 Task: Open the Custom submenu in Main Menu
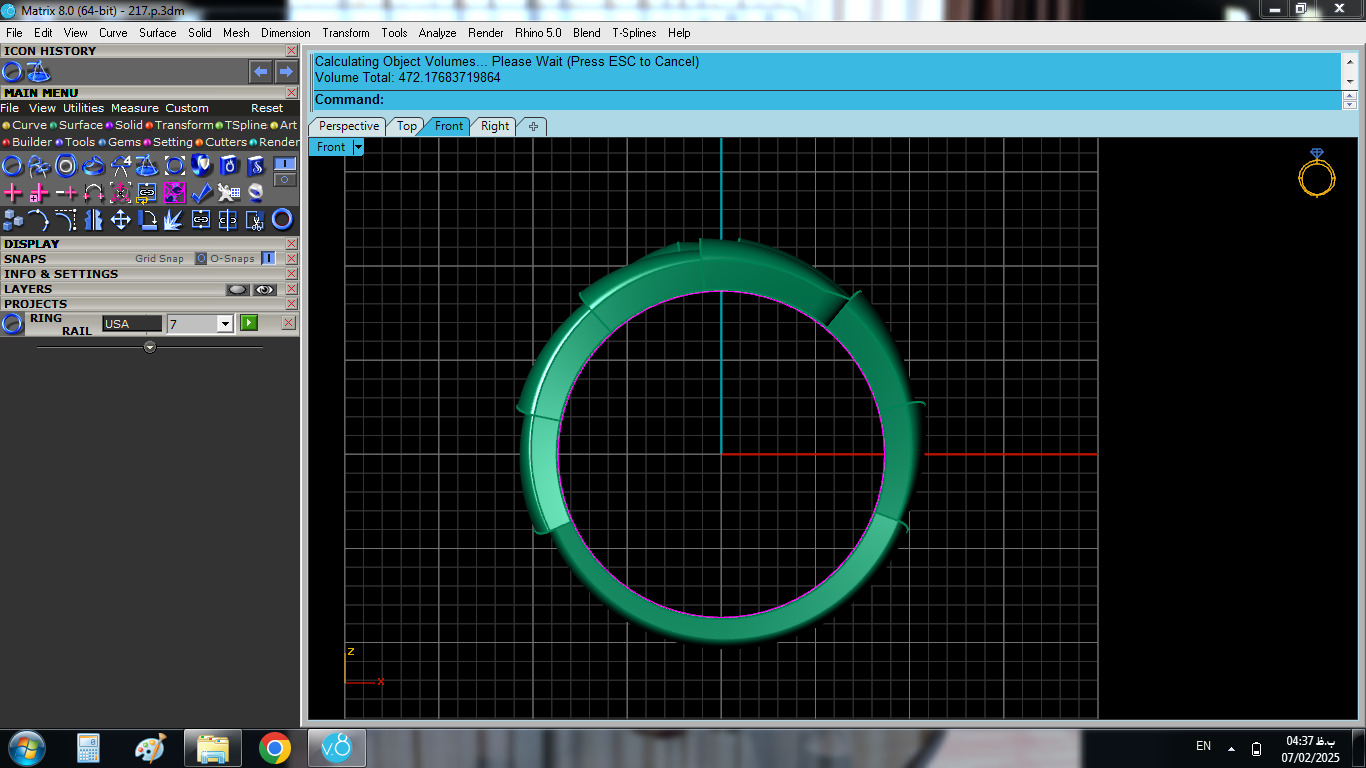(187, 108)
